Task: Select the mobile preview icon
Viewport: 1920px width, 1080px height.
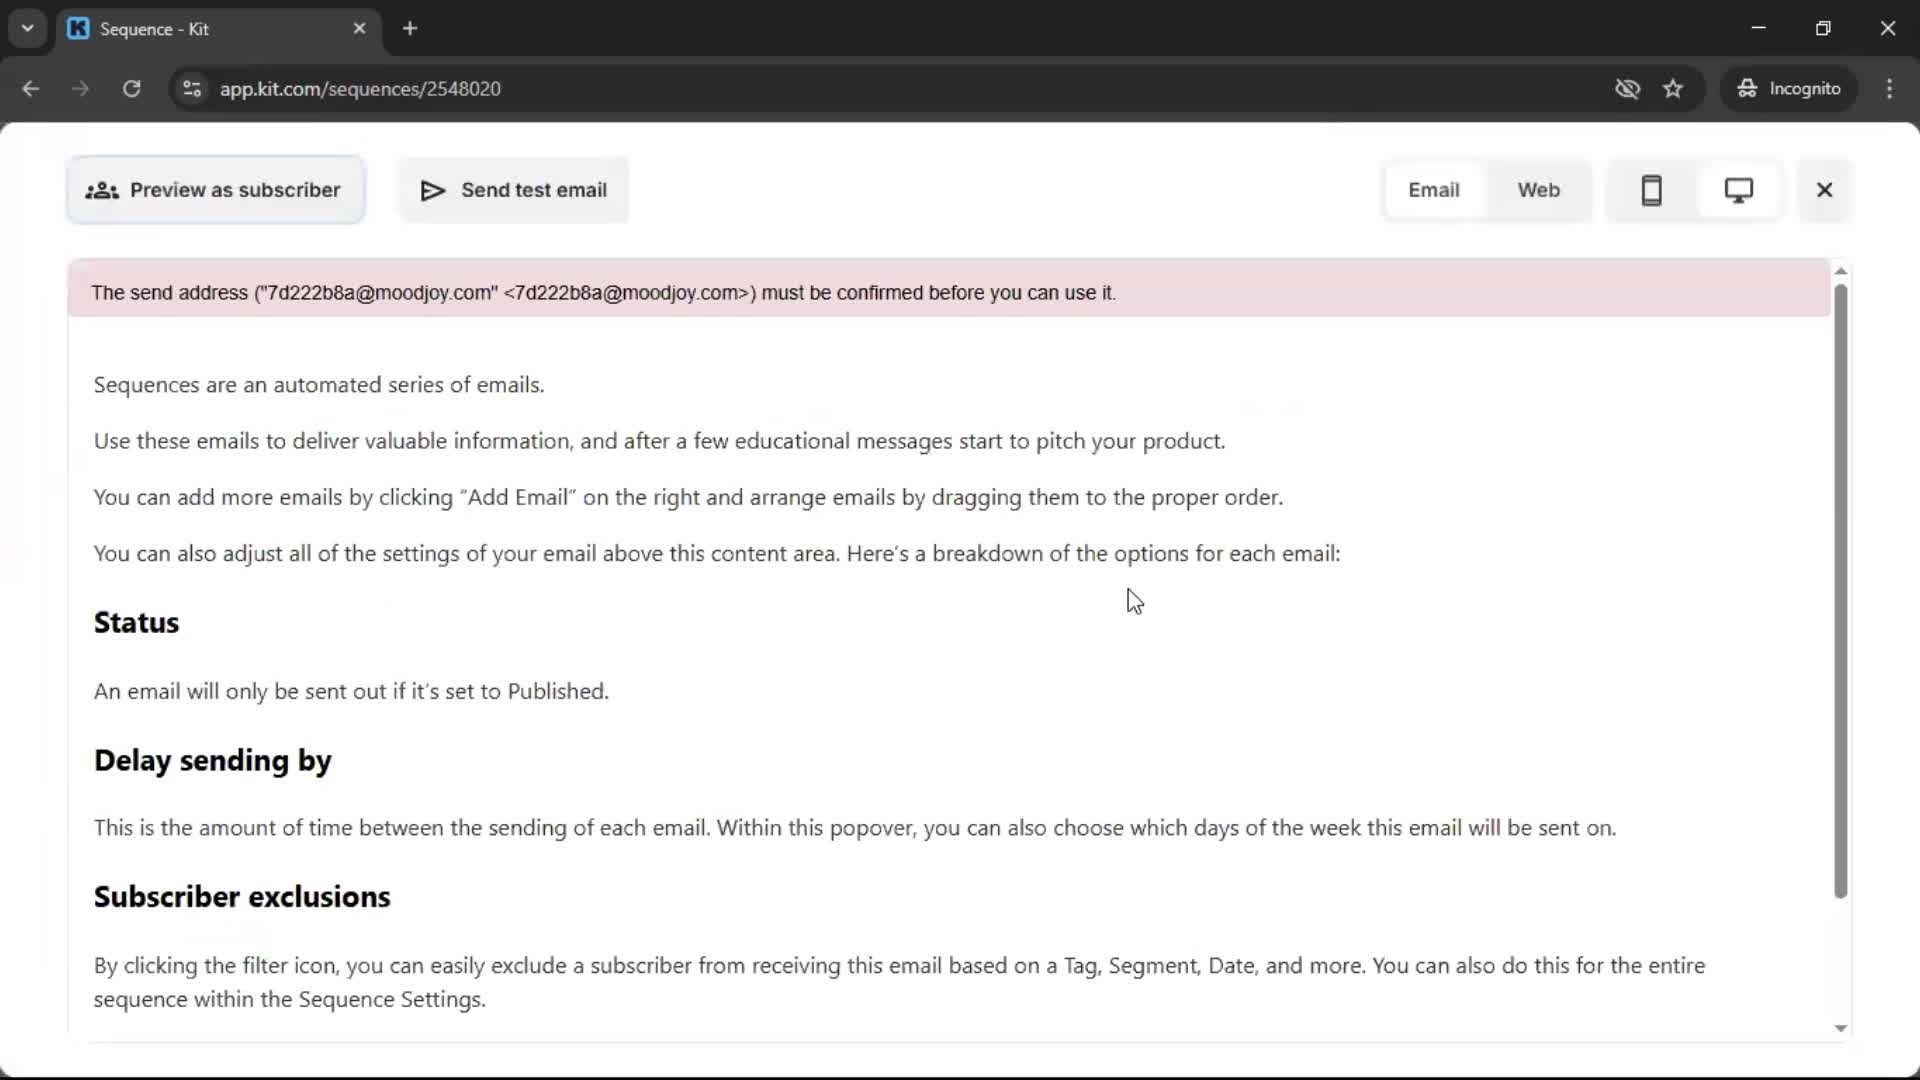Action: click(1651, 190)
